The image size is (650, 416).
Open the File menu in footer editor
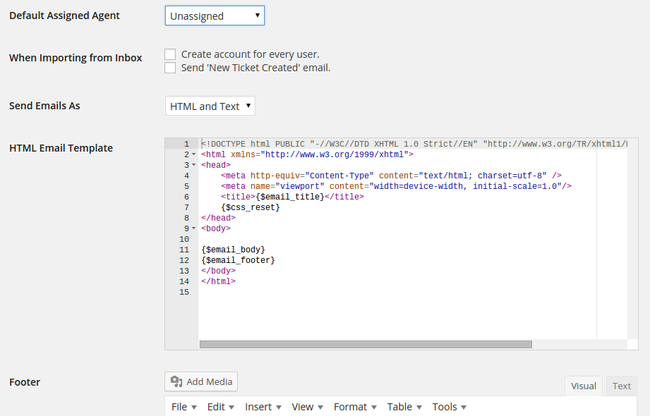tap(184, 407)
